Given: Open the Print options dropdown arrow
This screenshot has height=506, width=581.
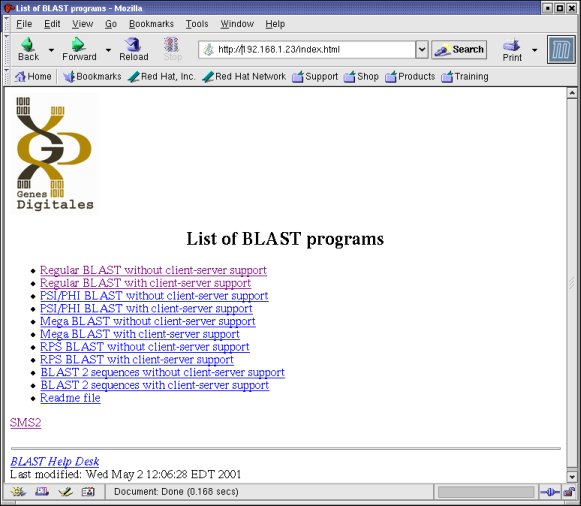Looking at the screenshot, I should click(x=534, y=50).
